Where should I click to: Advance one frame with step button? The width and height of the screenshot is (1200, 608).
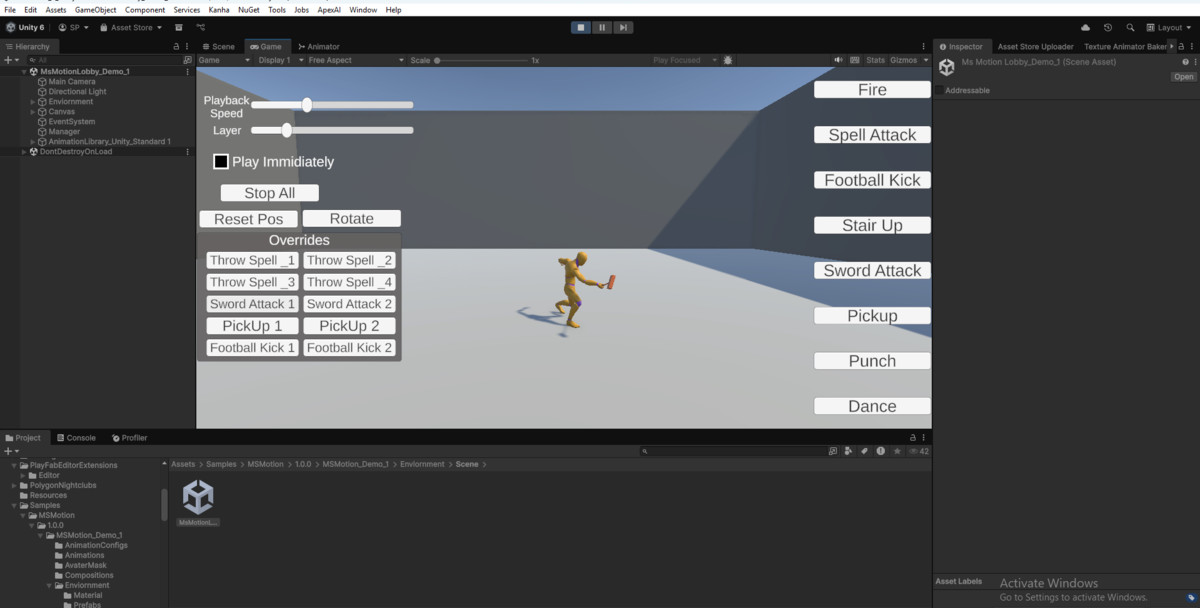pyautogui.click(x=623, y=28)
